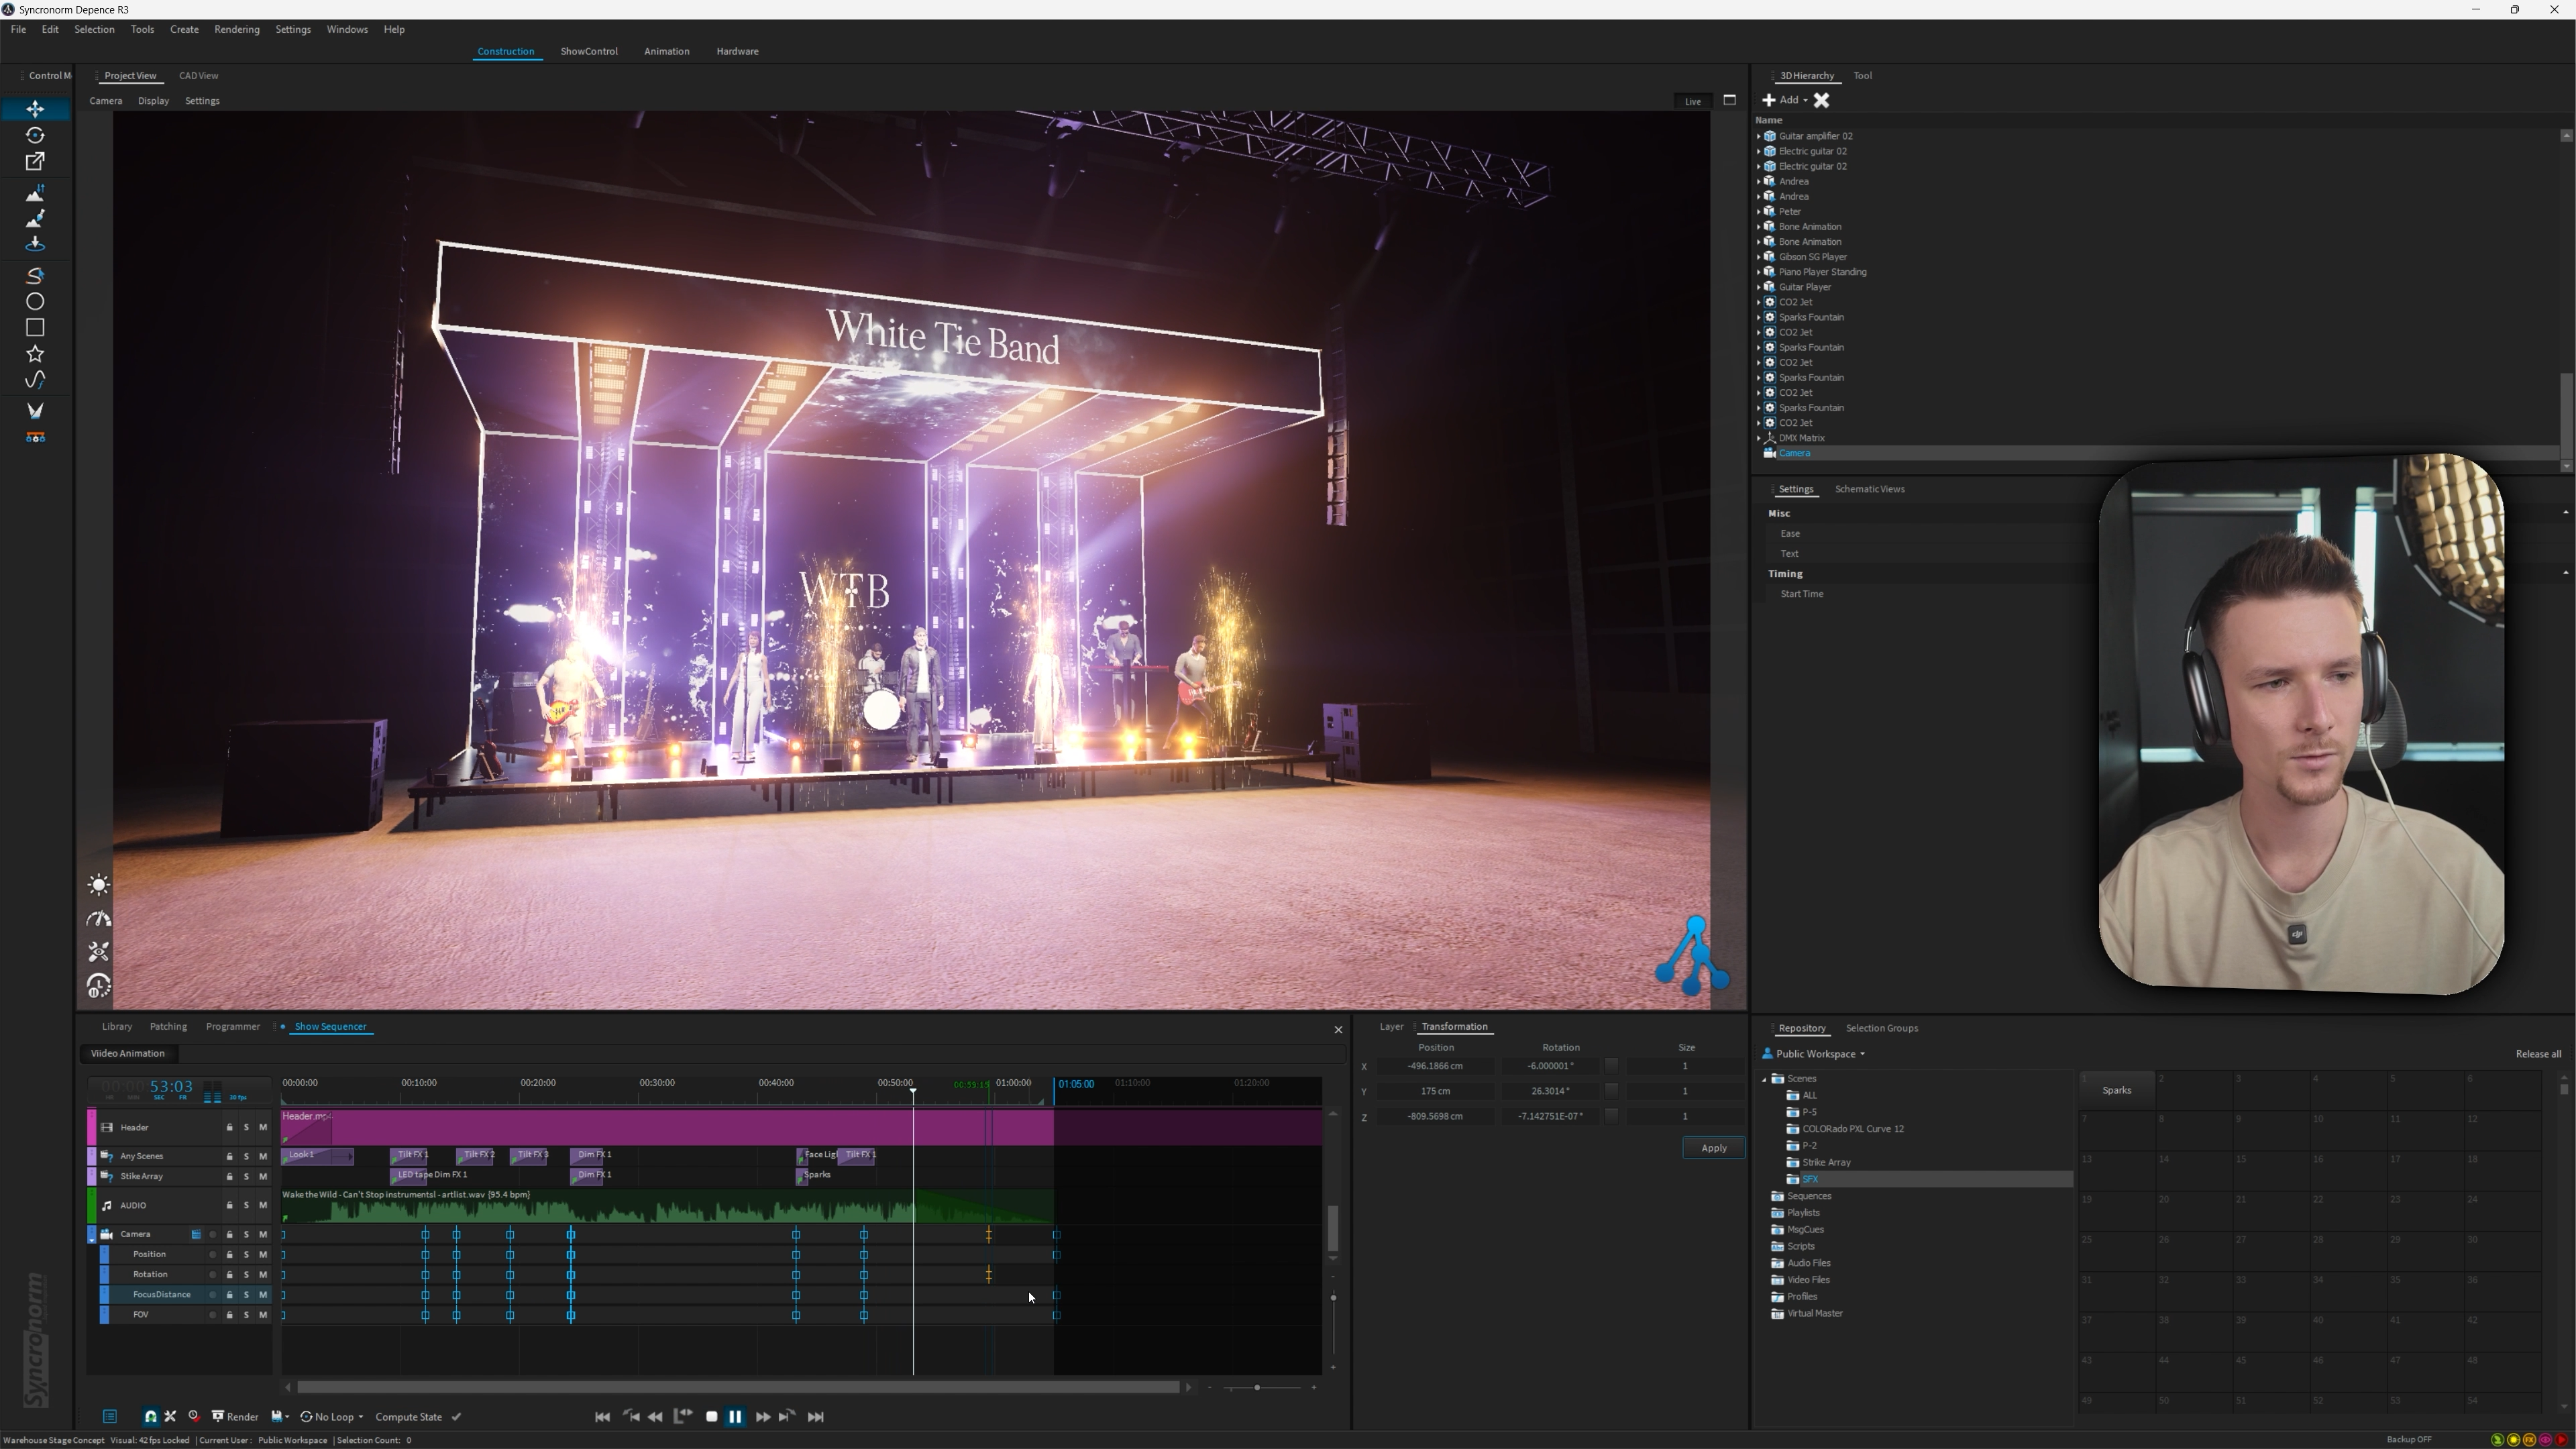The width and height of the screenshot is (2576, 1449).
Task: Open the Rendering menu
Action: pyautogui.click(x=236, y=29)
